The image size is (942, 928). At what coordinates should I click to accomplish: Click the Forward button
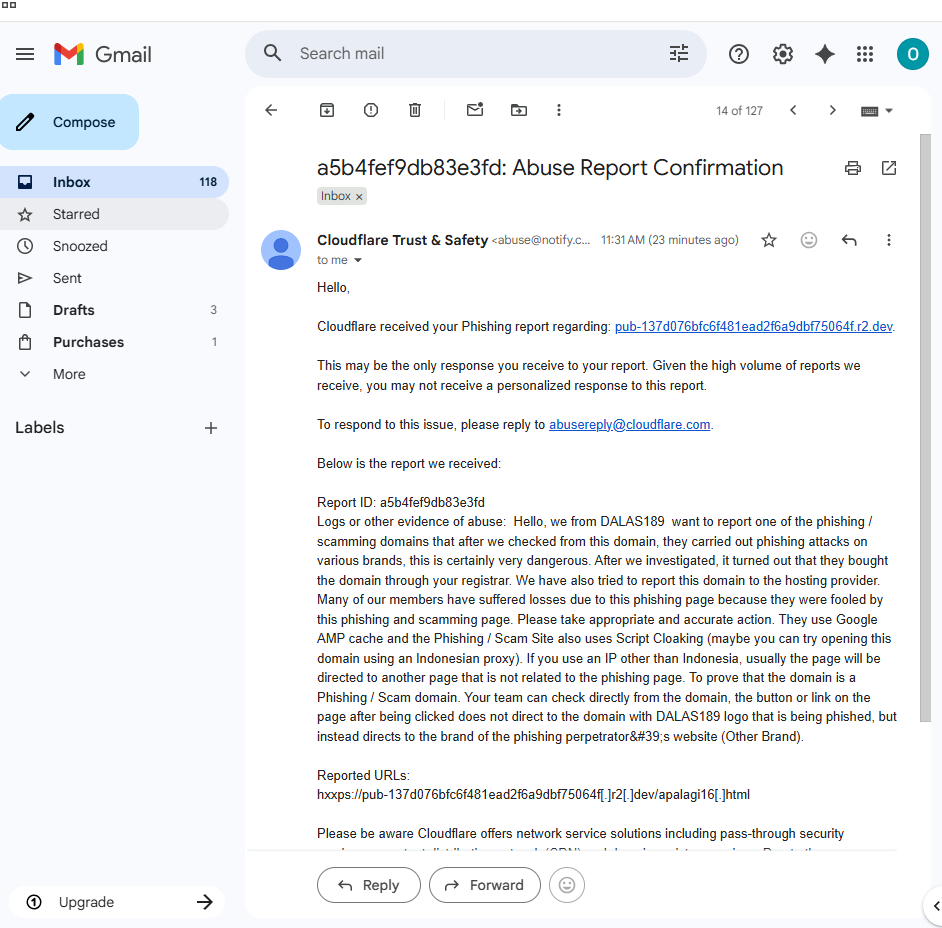484,885
